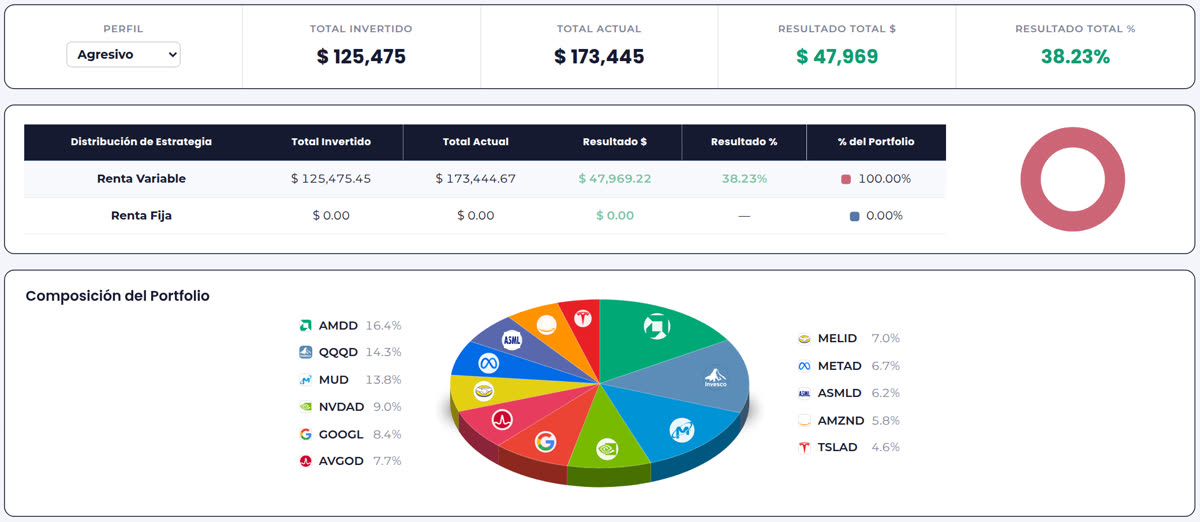Click the $ 125,475.45 table cell
1200x522 pixels.
(x=331, y=179)
